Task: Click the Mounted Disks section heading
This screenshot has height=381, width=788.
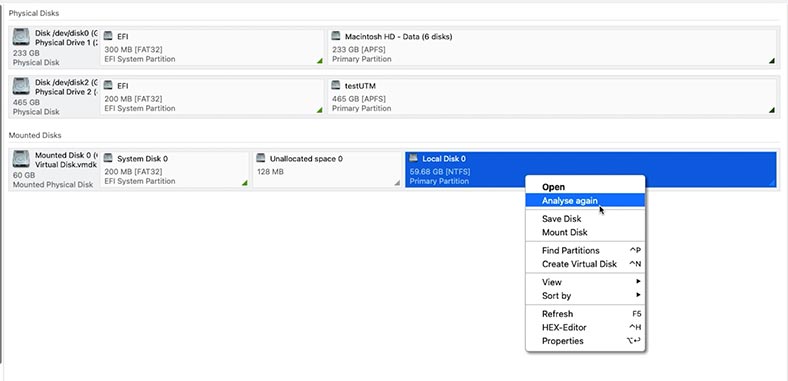Action: tap(35, 135)
